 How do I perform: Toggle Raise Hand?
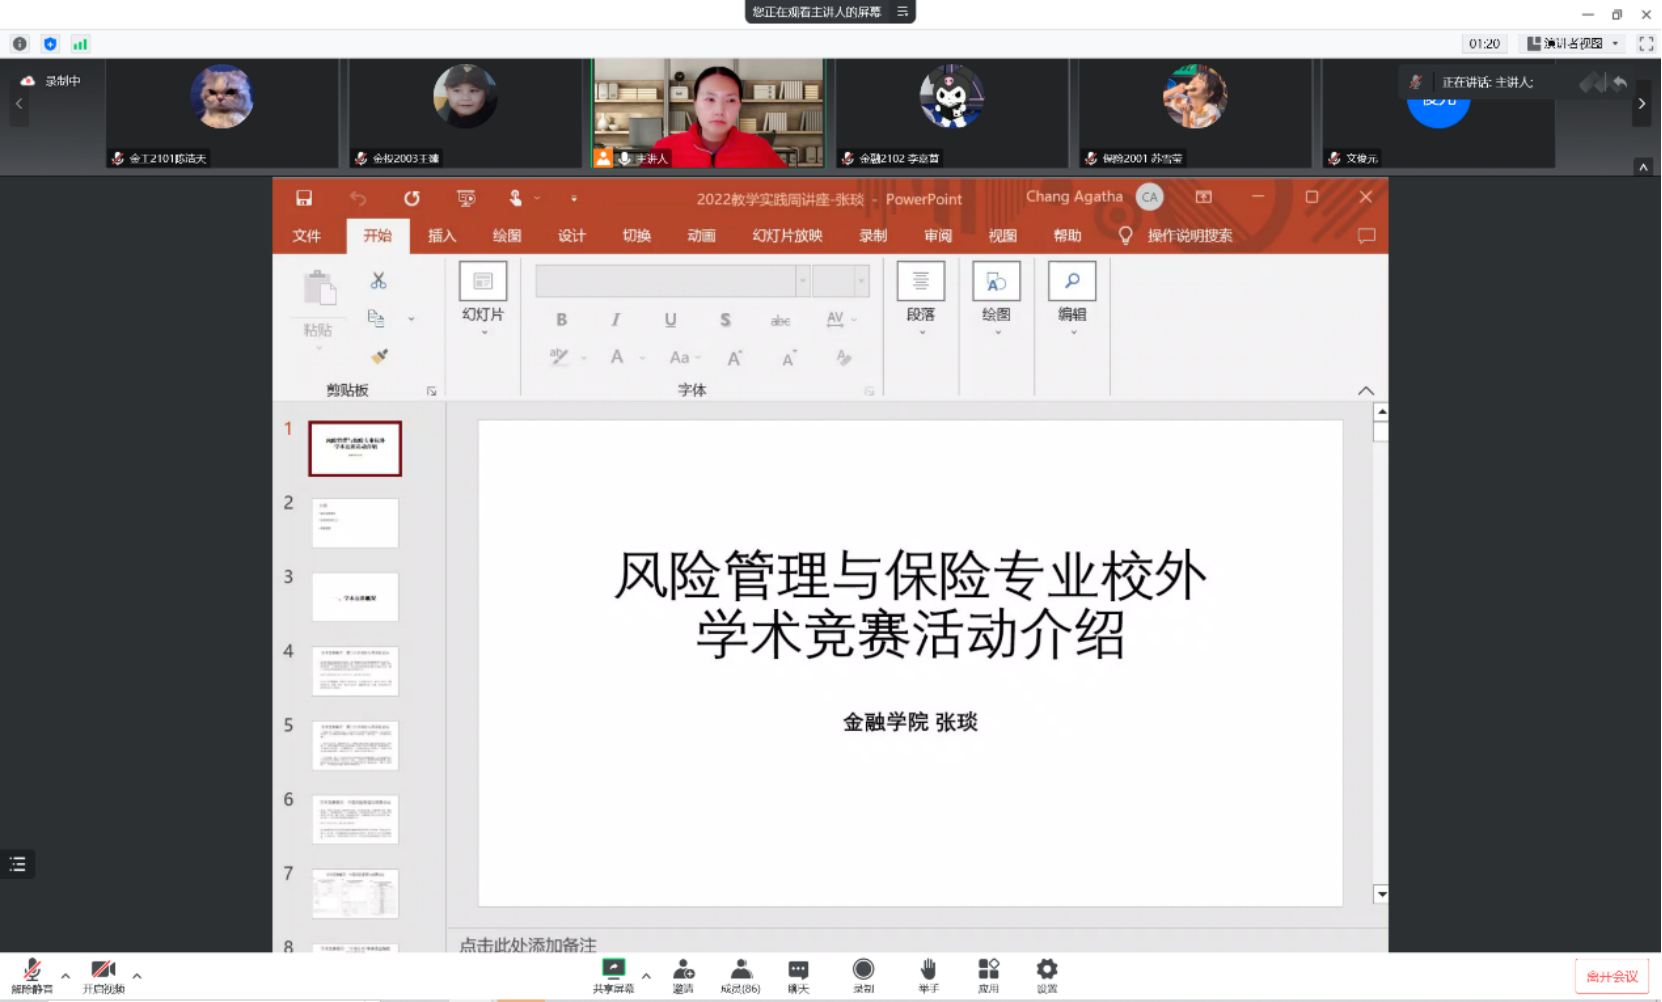coord(928,975)
